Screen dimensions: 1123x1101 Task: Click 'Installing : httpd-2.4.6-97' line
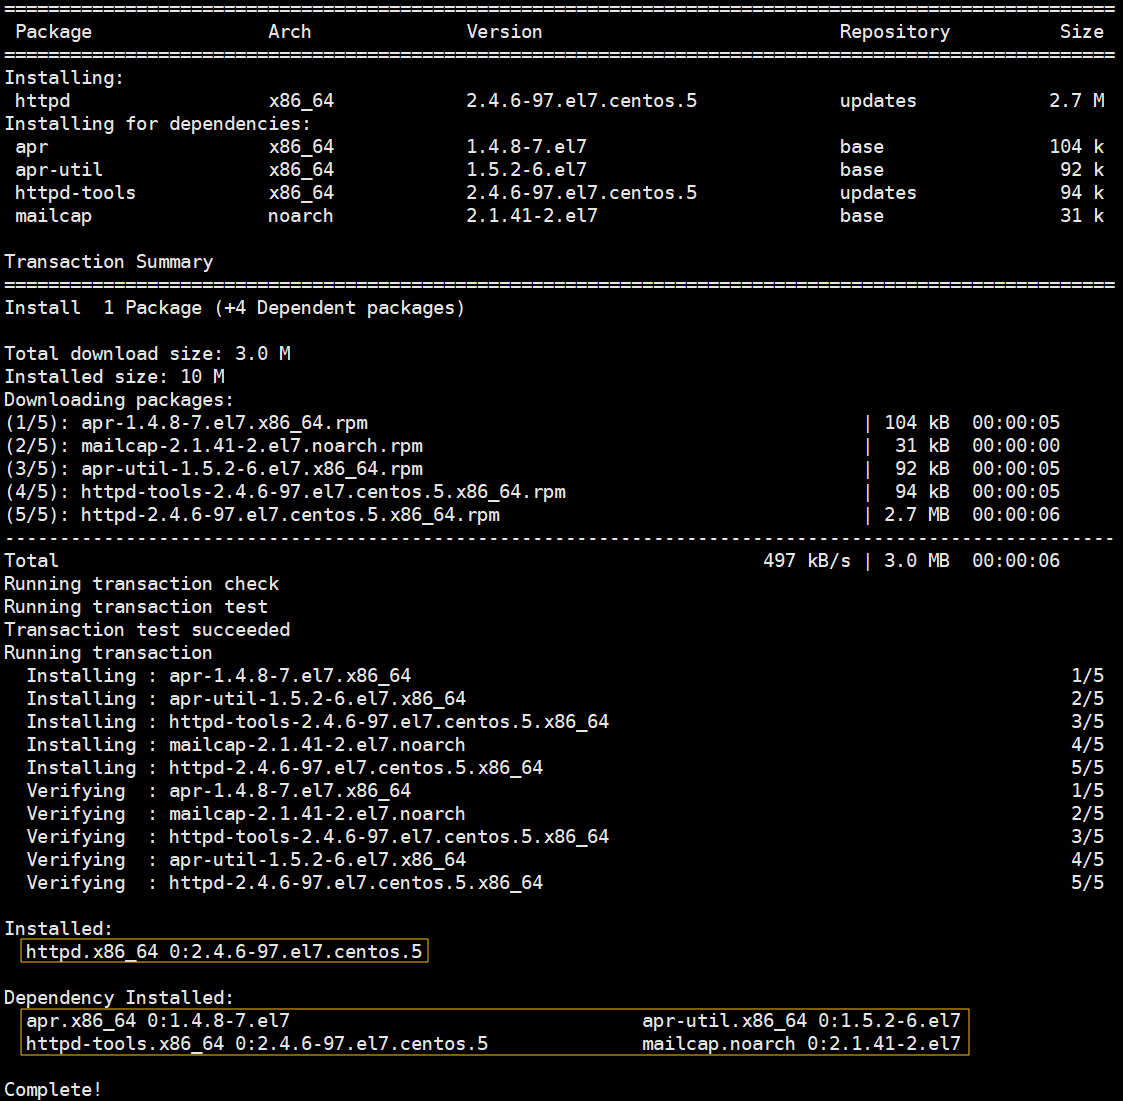(285, 767)
